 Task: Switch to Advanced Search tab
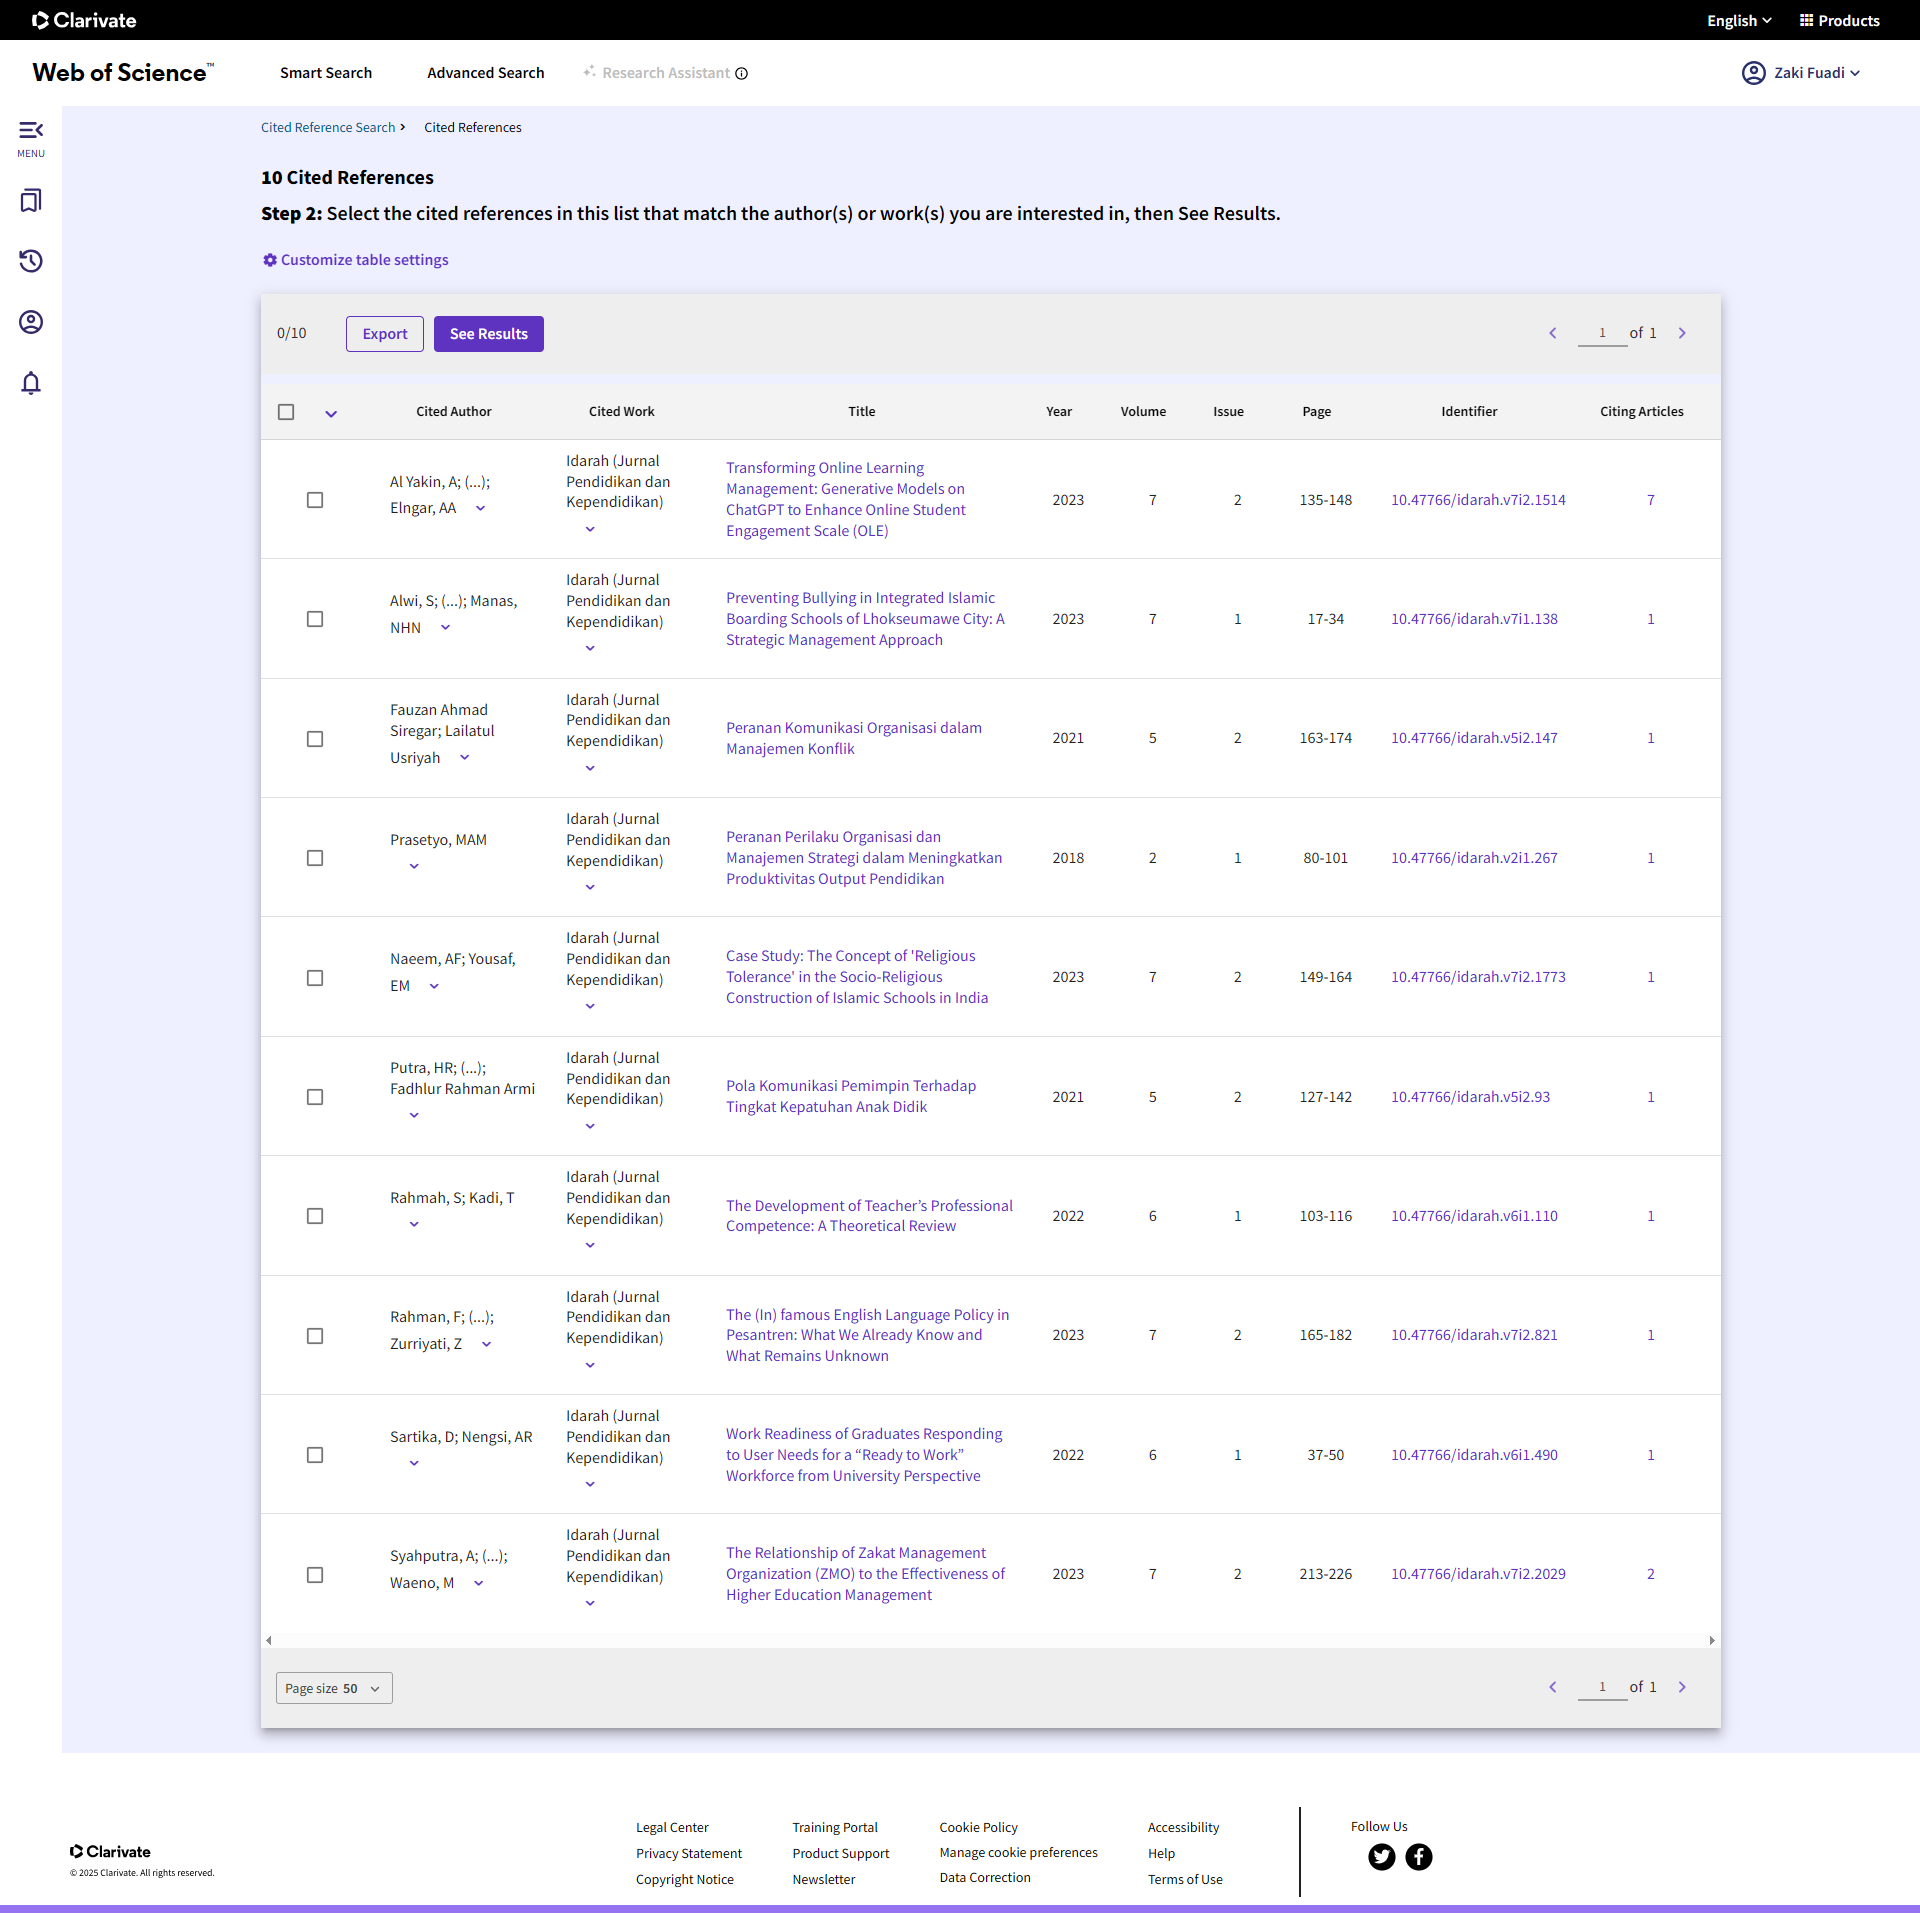[486, 73]
